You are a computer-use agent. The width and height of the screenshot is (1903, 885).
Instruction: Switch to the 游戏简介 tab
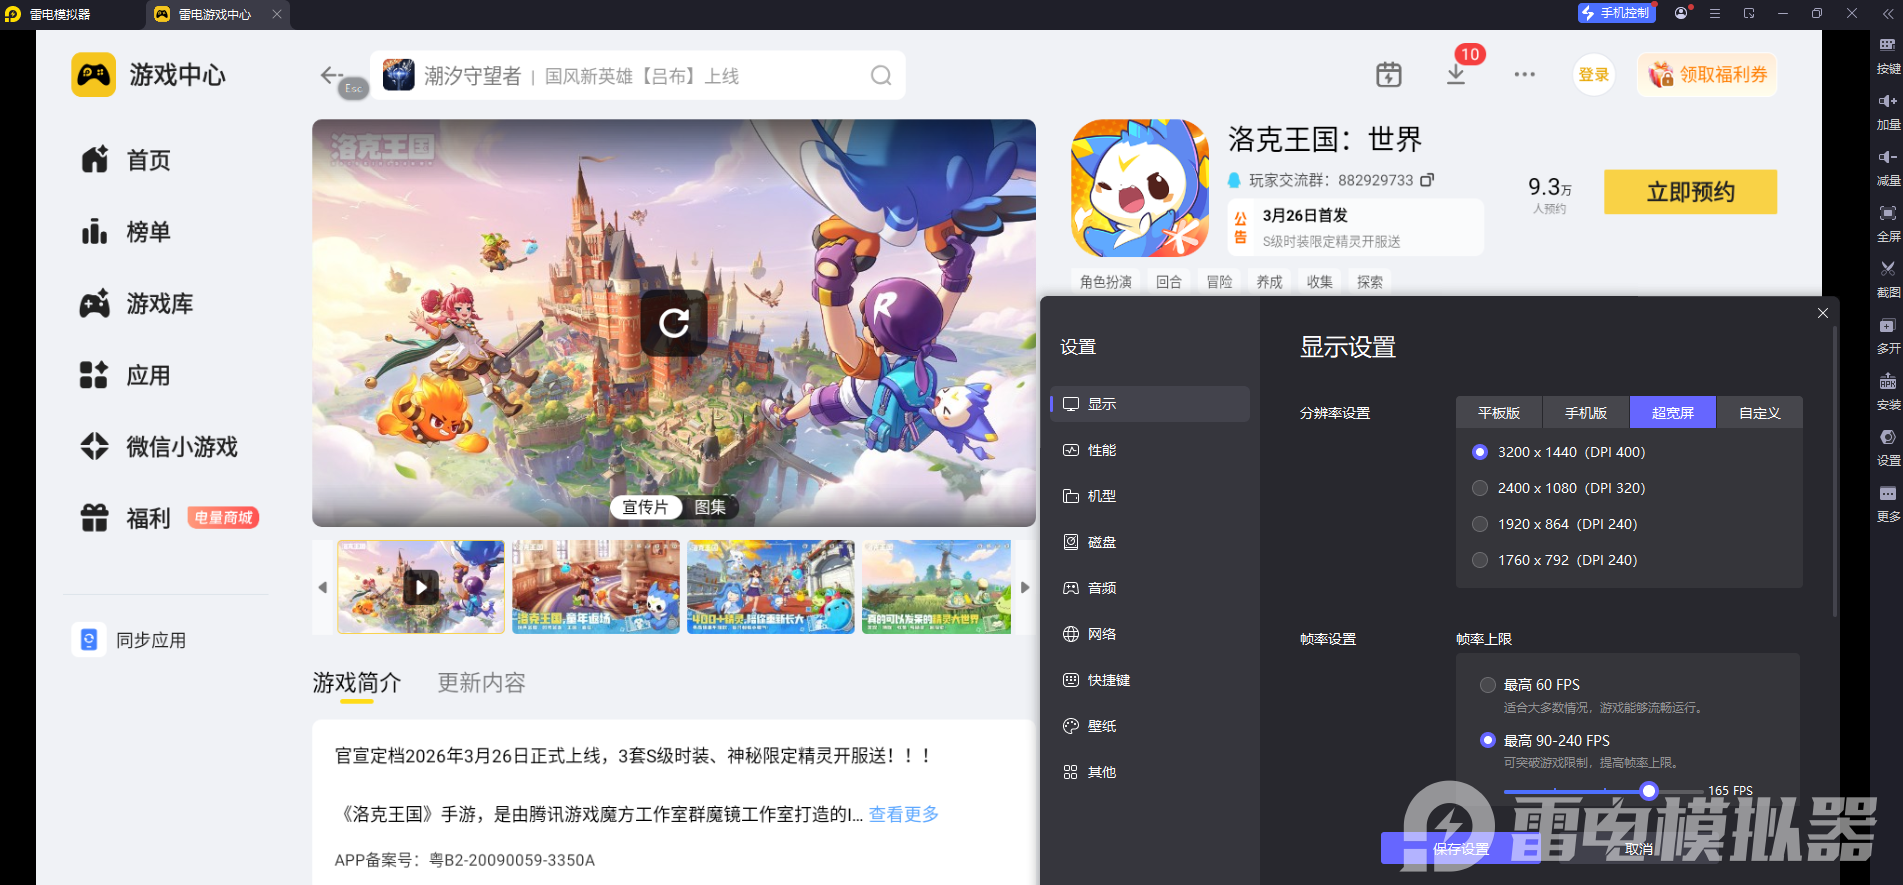click(356, 683)
